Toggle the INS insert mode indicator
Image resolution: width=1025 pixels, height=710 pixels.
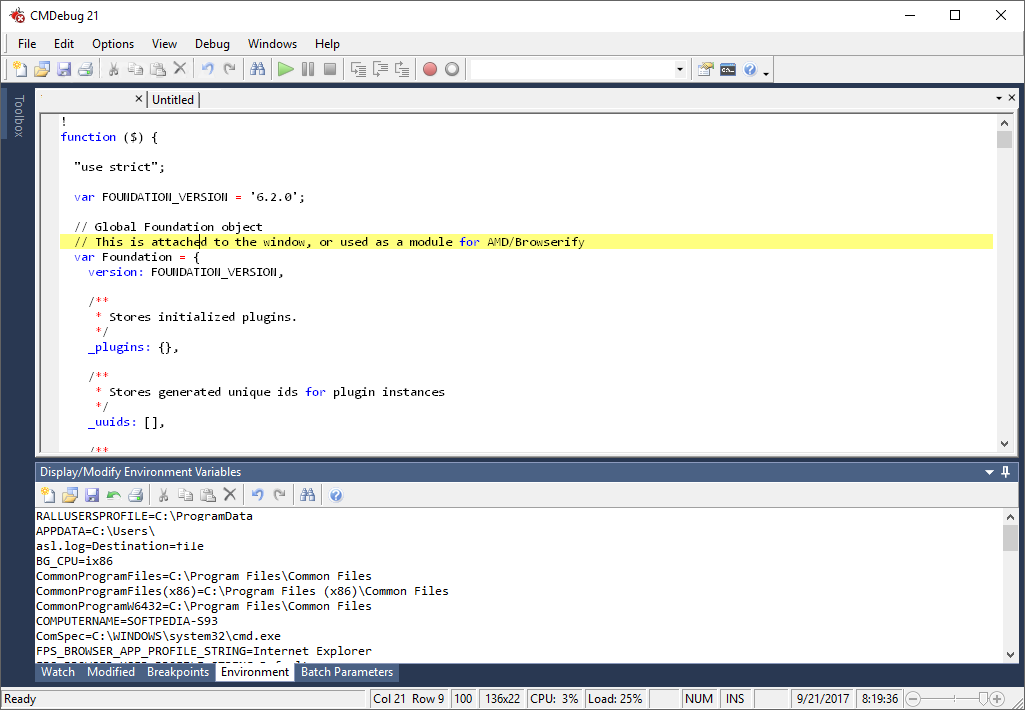click(x=735, y=698)
